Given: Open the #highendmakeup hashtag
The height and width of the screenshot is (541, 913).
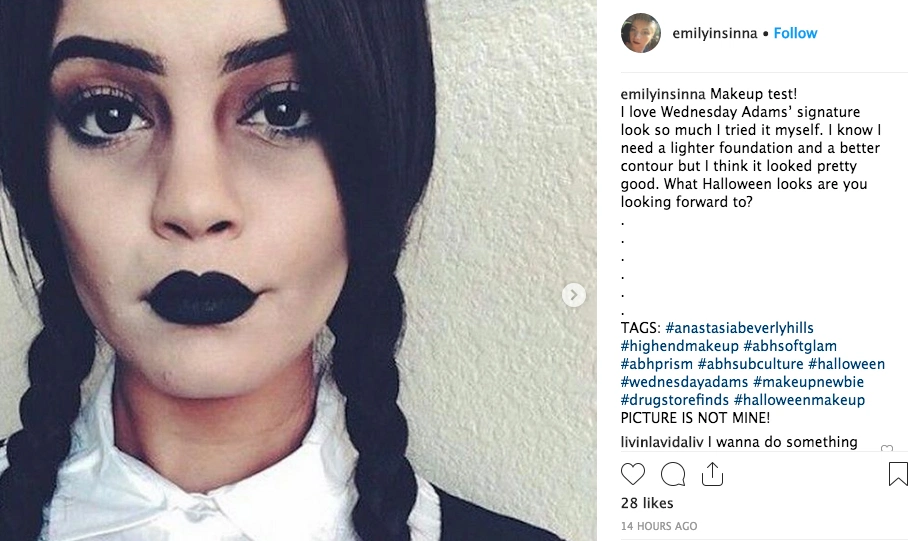Looking at the screenshot, I should (680, 346).
